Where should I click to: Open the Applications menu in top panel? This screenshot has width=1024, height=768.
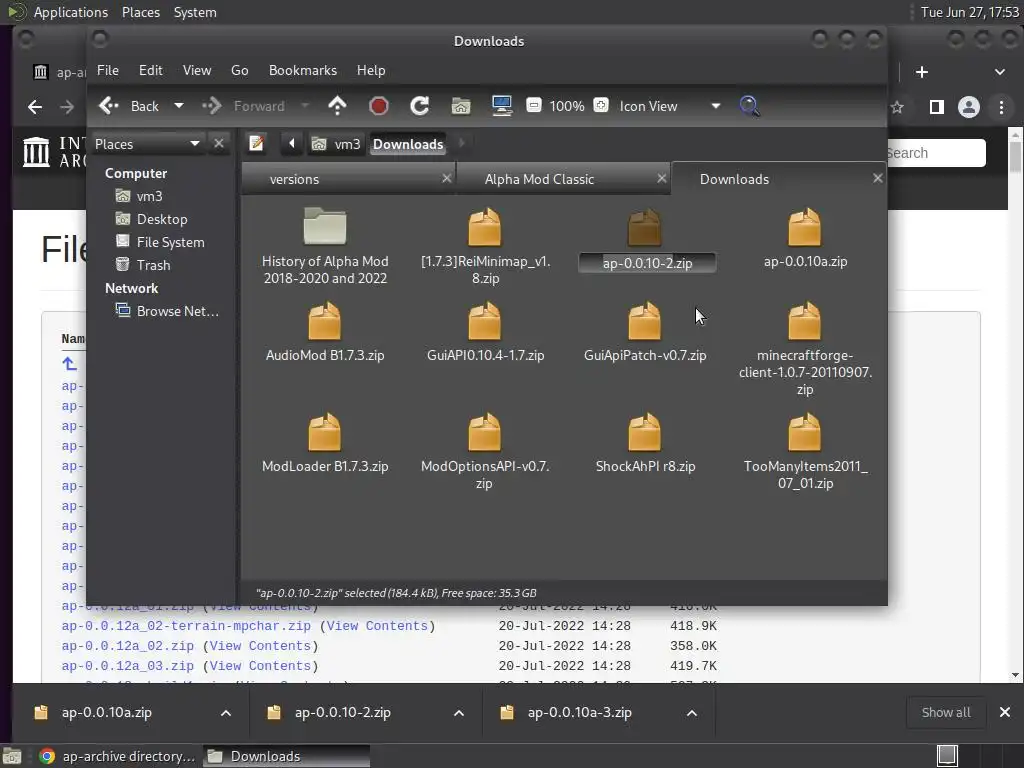(x=71, y=12)
